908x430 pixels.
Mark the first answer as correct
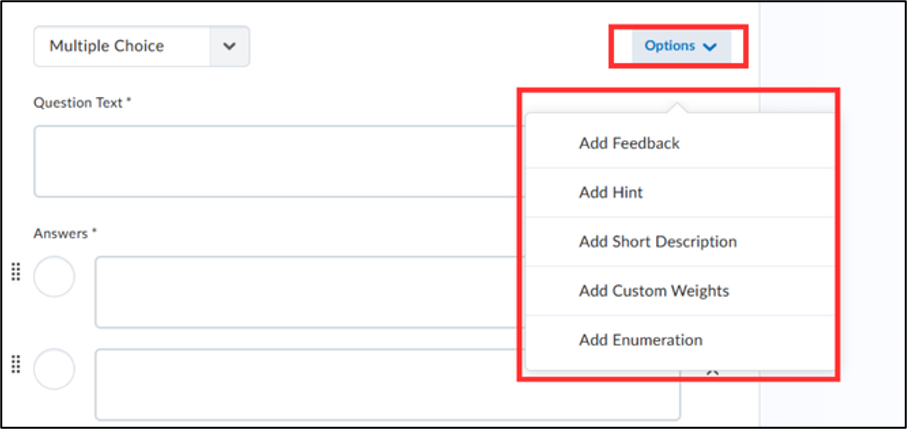54,277
